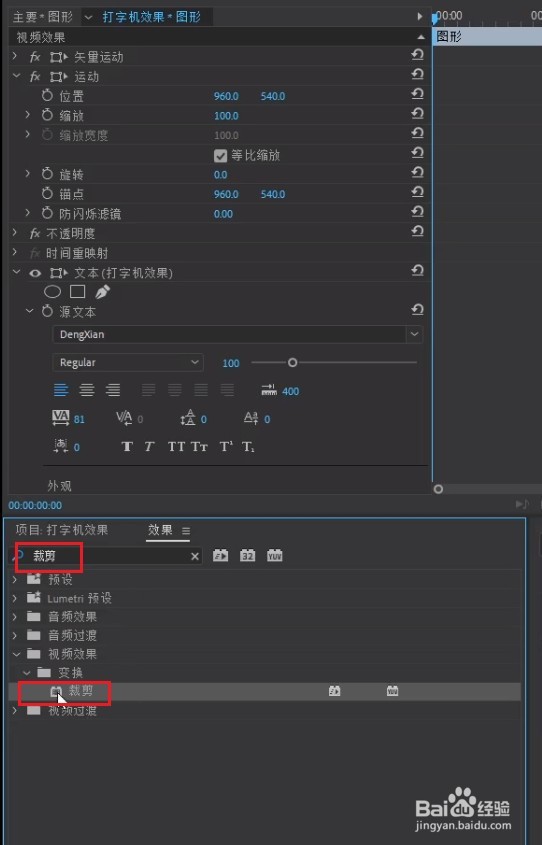Toggle 位置 animation stopwatch
The image size is (542, 845).
[47, 95]
